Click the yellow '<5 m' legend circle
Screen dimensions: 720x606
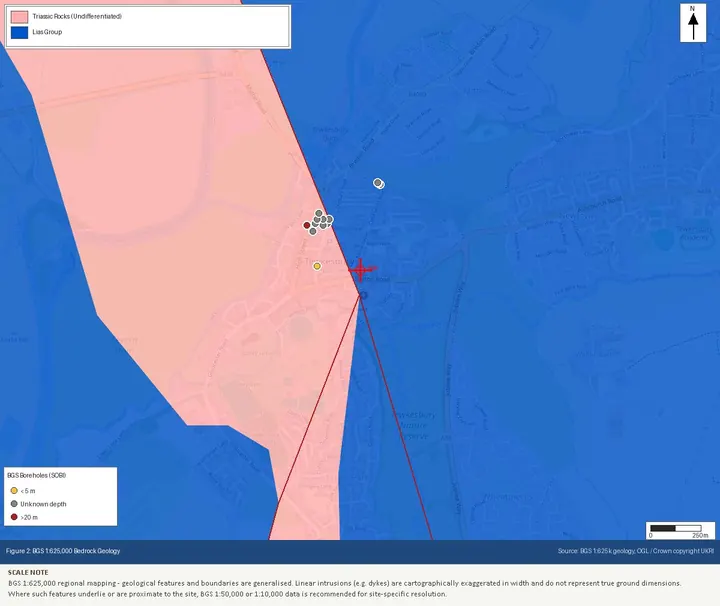14,490
